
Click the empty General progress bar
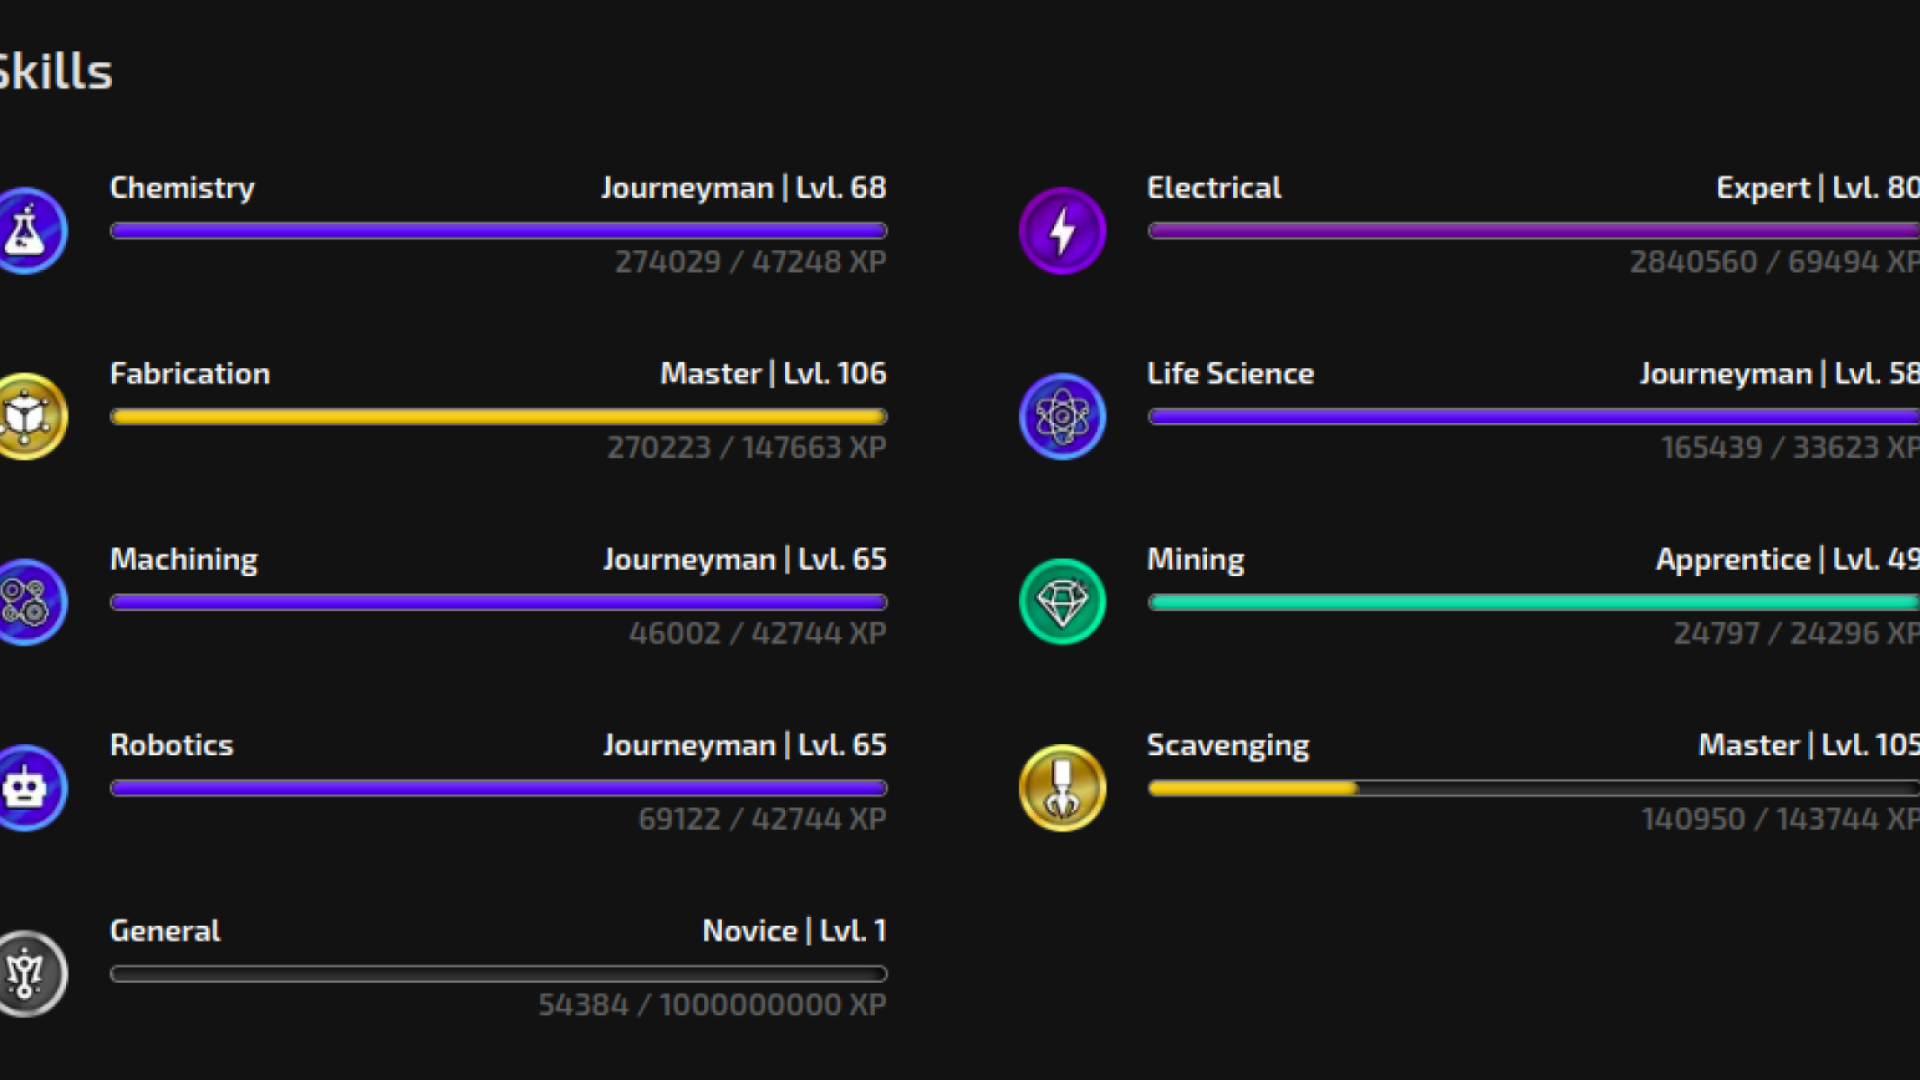pos(498,974)
